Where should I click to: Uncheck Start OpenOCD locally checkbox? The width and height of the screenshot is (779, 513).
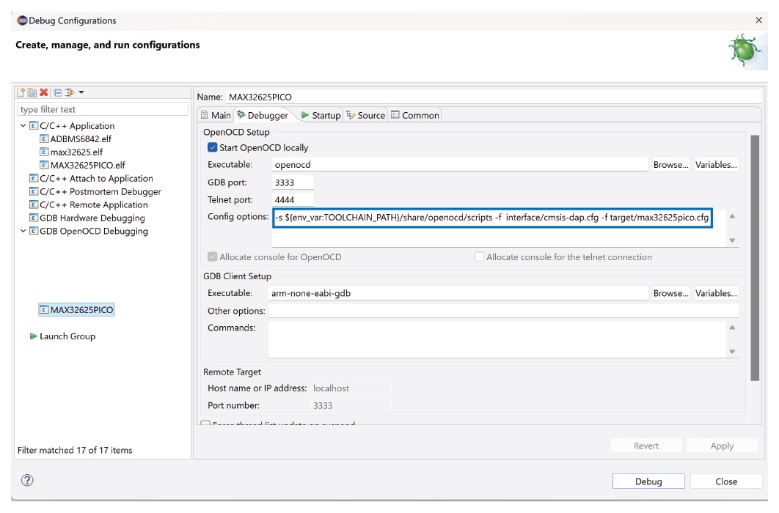click(x=213, y=147)
